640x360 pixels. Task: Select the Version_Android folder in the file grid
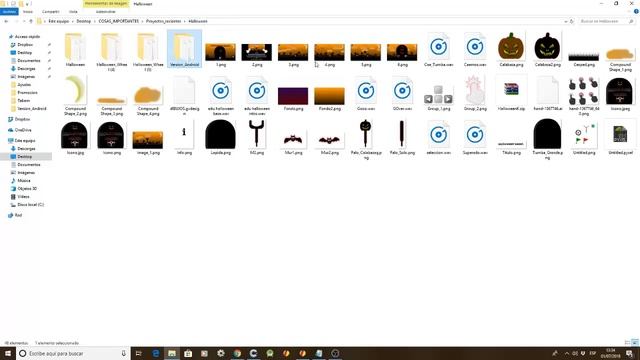[x=184, y=49]
